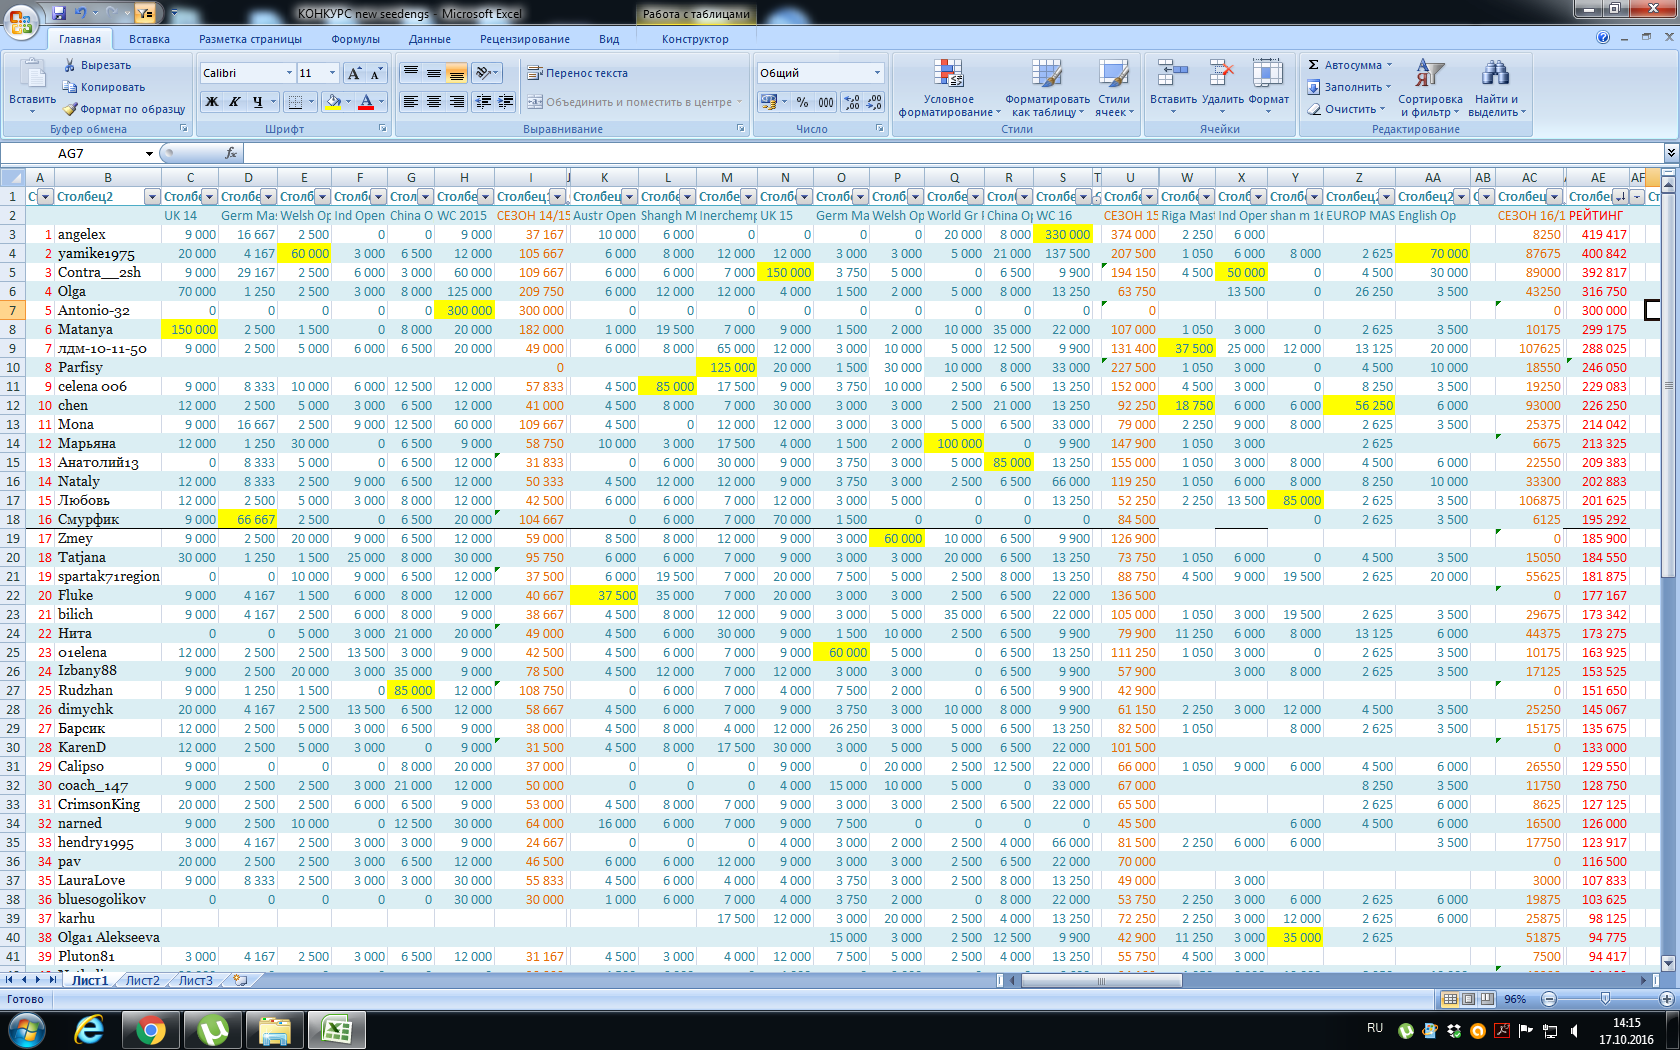Launch Google Chrome from taskbar
Viewport: 1680px width, 1050px height.
click(x=151, y=1029)
